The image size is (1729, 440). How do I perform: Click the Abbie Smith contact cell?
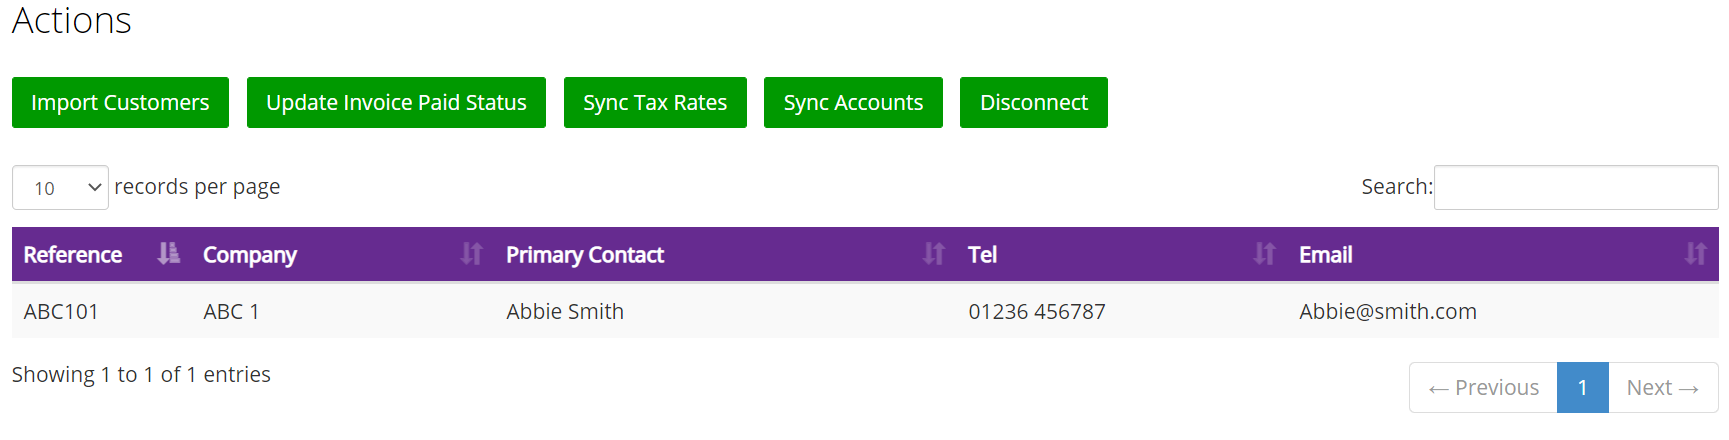click(x=565, y=311)
